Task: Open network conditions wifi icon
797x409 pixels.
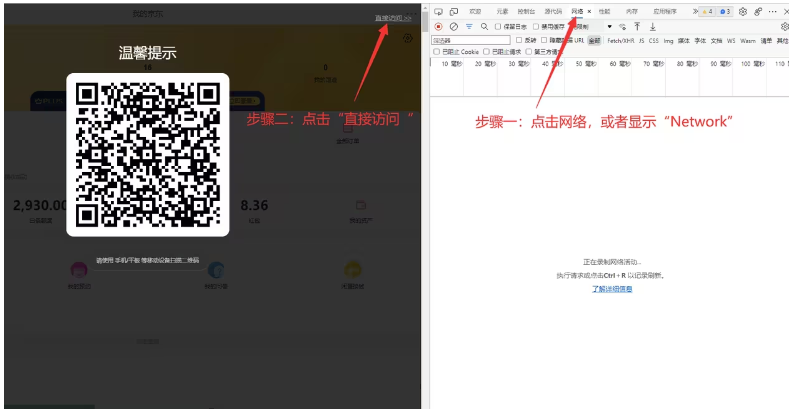Action: (x=623, y=26)
